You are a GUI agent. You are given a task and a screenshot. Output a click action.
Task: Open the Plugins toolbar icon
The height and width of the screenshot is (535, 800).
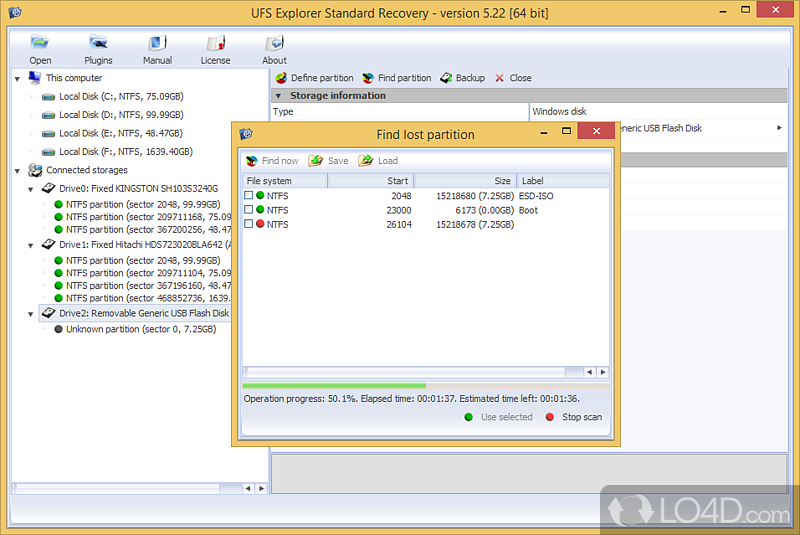coord(98,43)
